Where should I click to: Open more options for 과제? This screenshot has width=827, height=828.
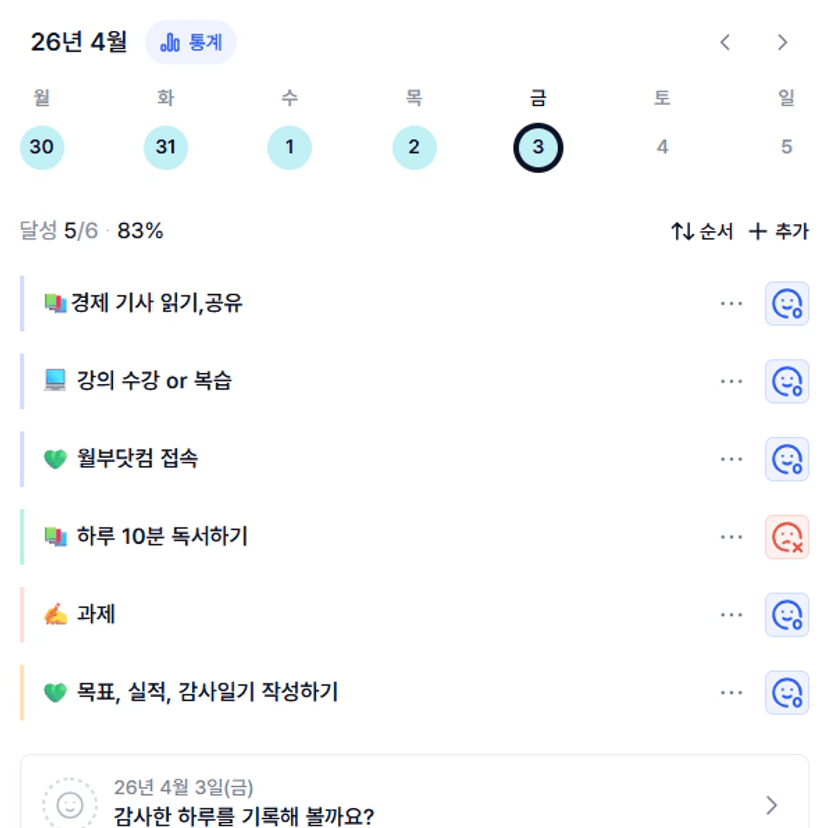[732, 615]
